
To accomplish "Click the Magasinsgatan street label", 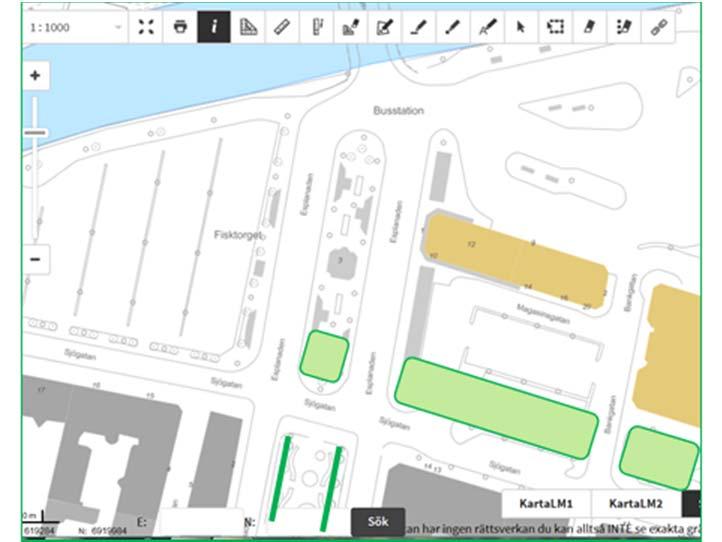I will point(543,314).
